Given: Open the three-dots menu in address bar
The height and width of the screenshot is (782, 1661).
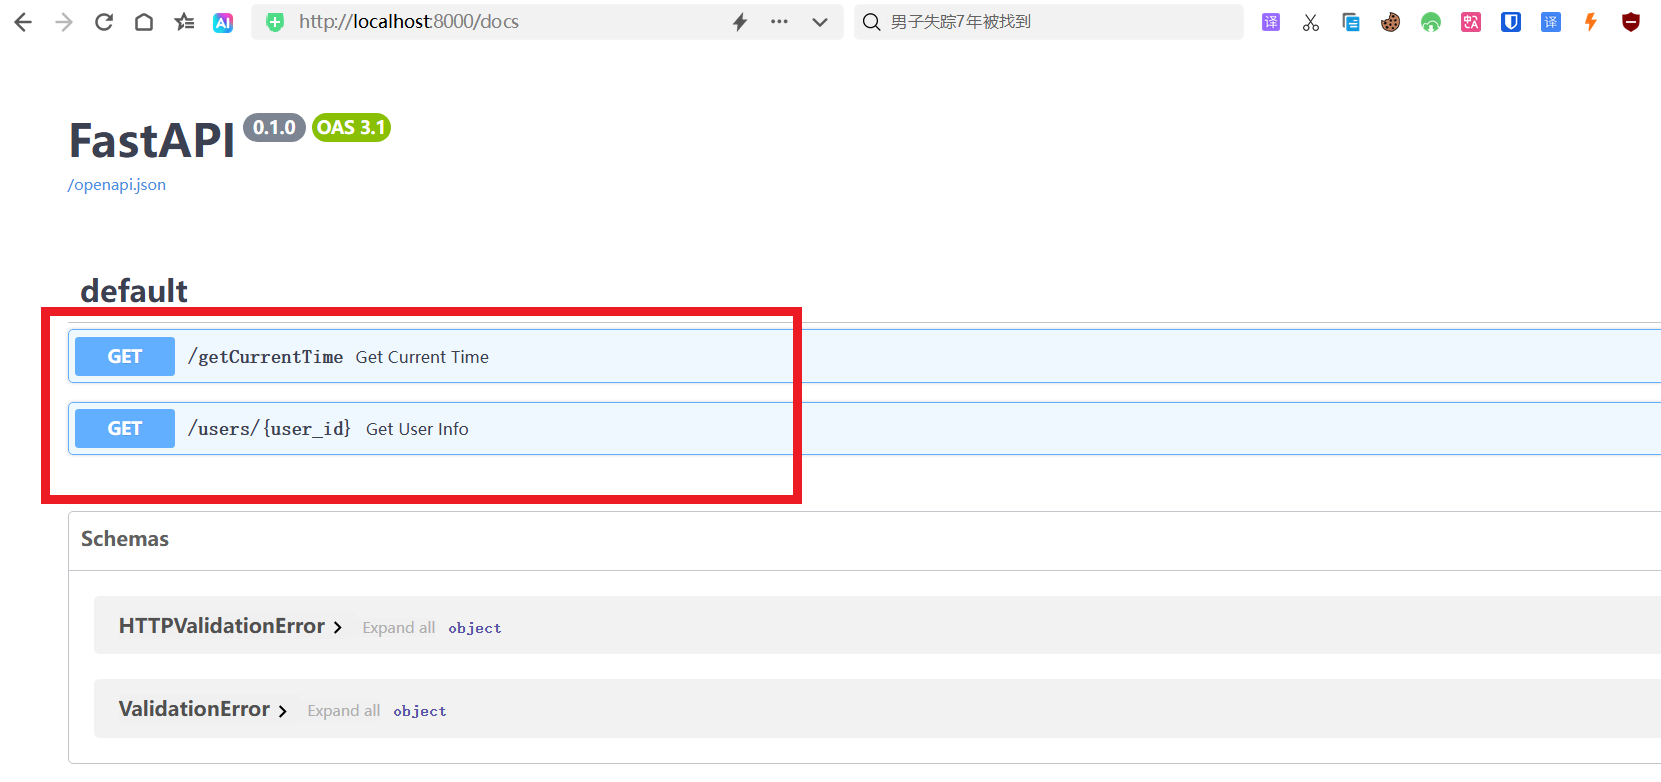Looking at the screenshot, I should [x=779, y=22].
